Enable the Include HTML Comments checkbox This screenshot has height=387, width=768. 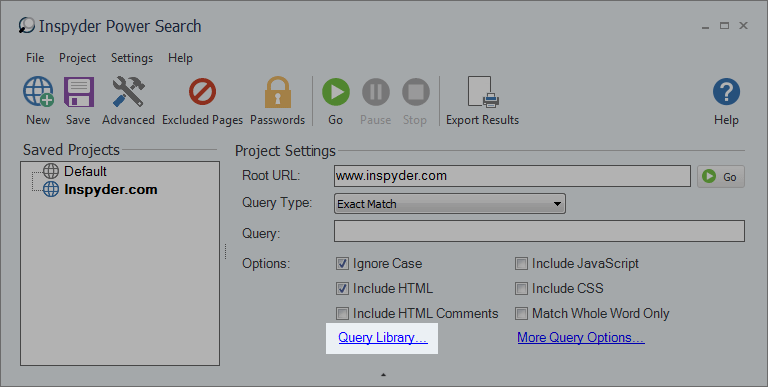[342, 314]
